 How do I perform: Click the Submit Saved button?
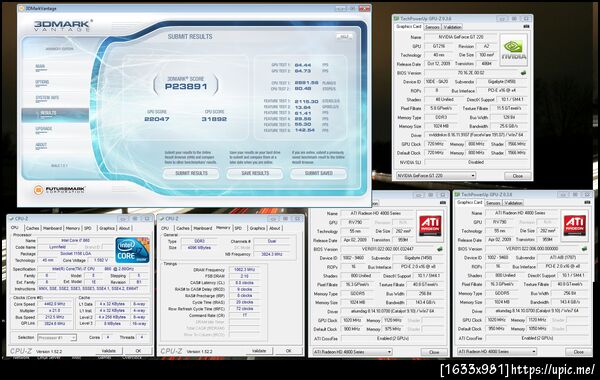click(x=318, y=173)
